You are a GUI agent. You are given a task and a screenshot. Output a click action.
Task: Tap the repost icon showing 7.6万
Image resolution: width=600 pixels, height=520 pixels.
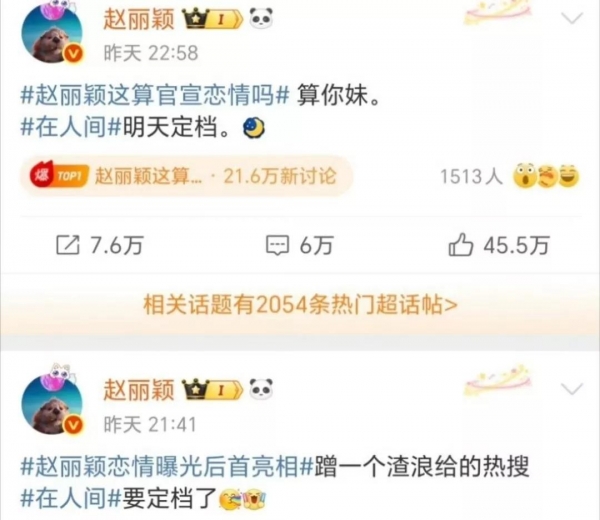click(x=68, y=245)
